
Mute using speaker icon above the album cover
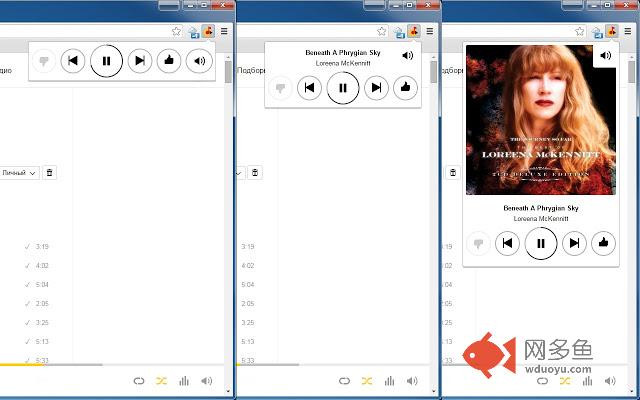[x=603, y=57]
